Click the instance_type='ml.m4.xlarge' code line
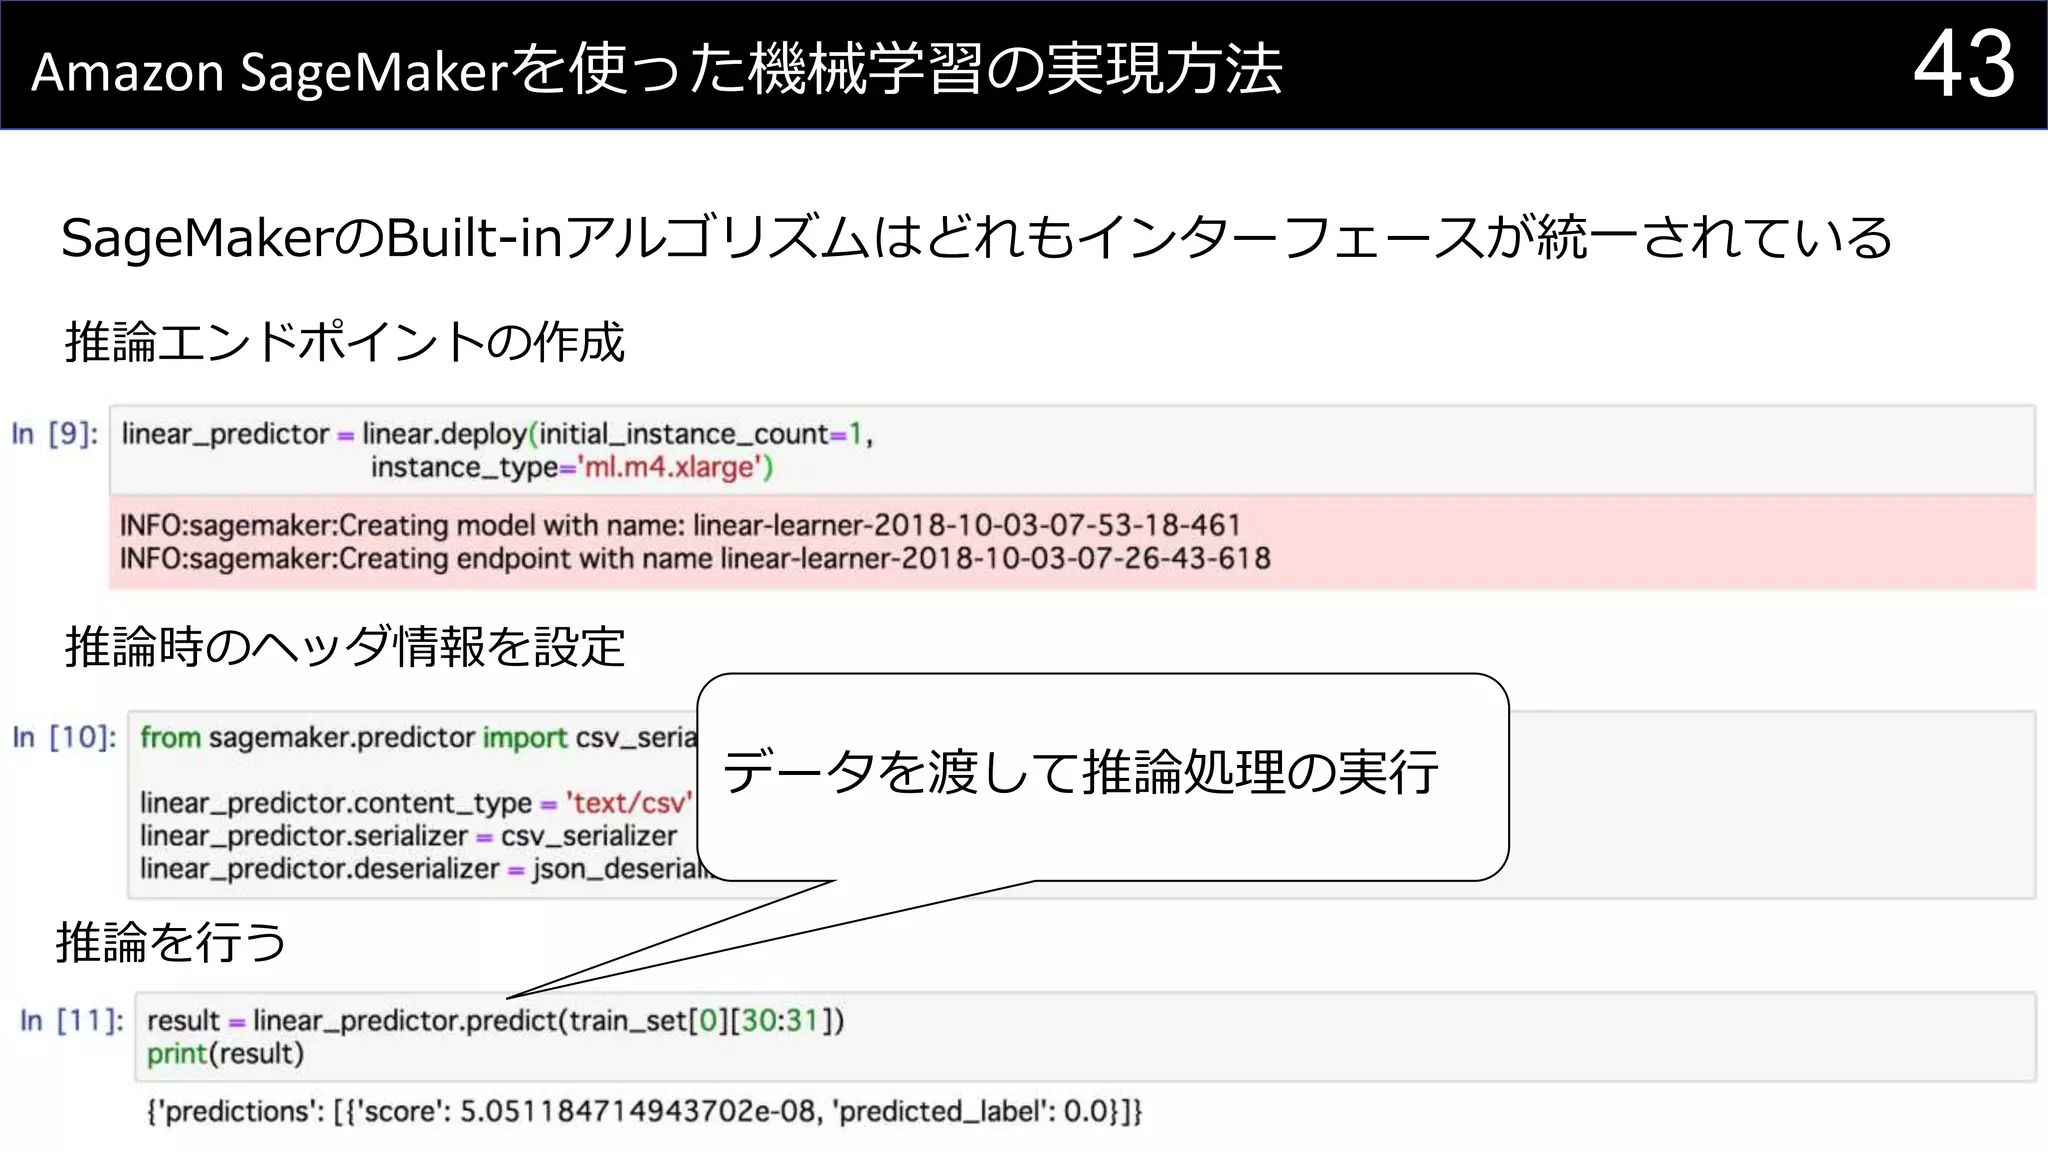Screen dimensions: 2048x1152 point(572,467)
